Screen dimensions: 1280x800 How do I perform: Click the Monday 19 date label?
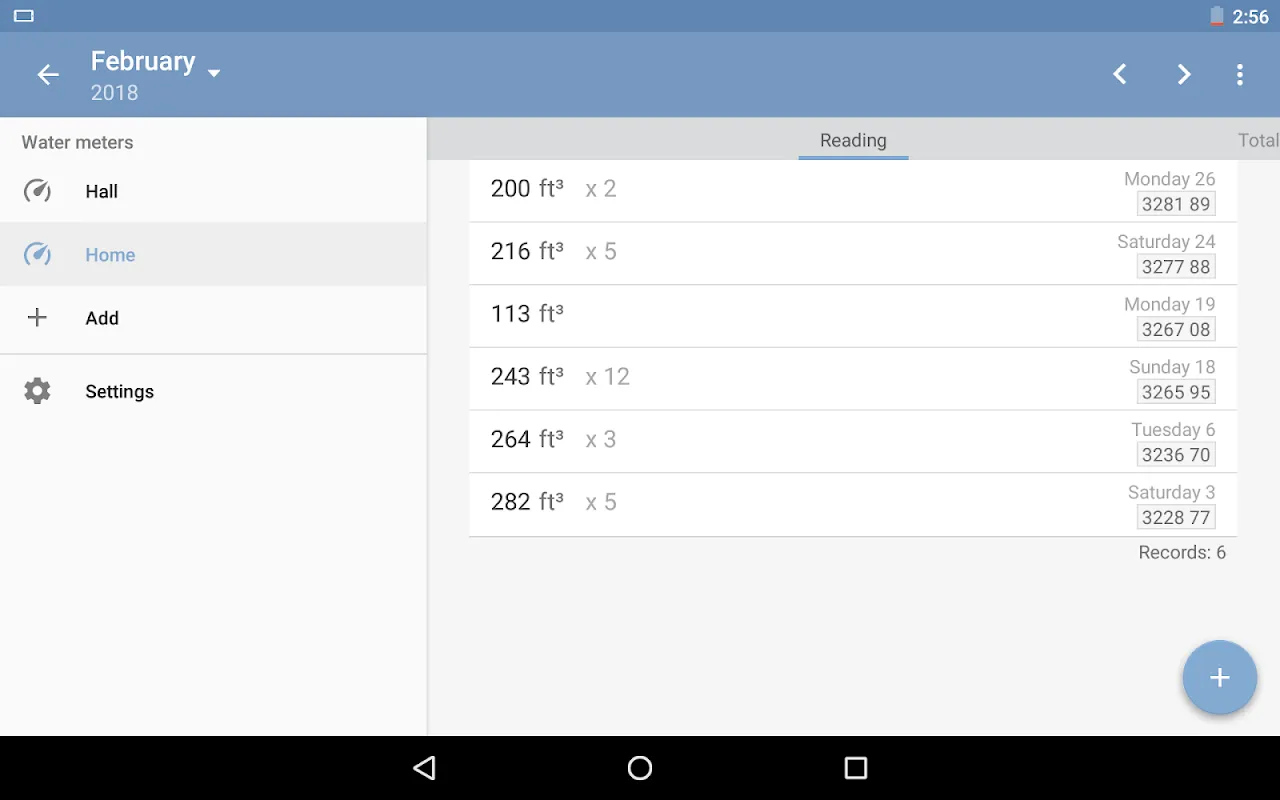[x=1169, y=304]
